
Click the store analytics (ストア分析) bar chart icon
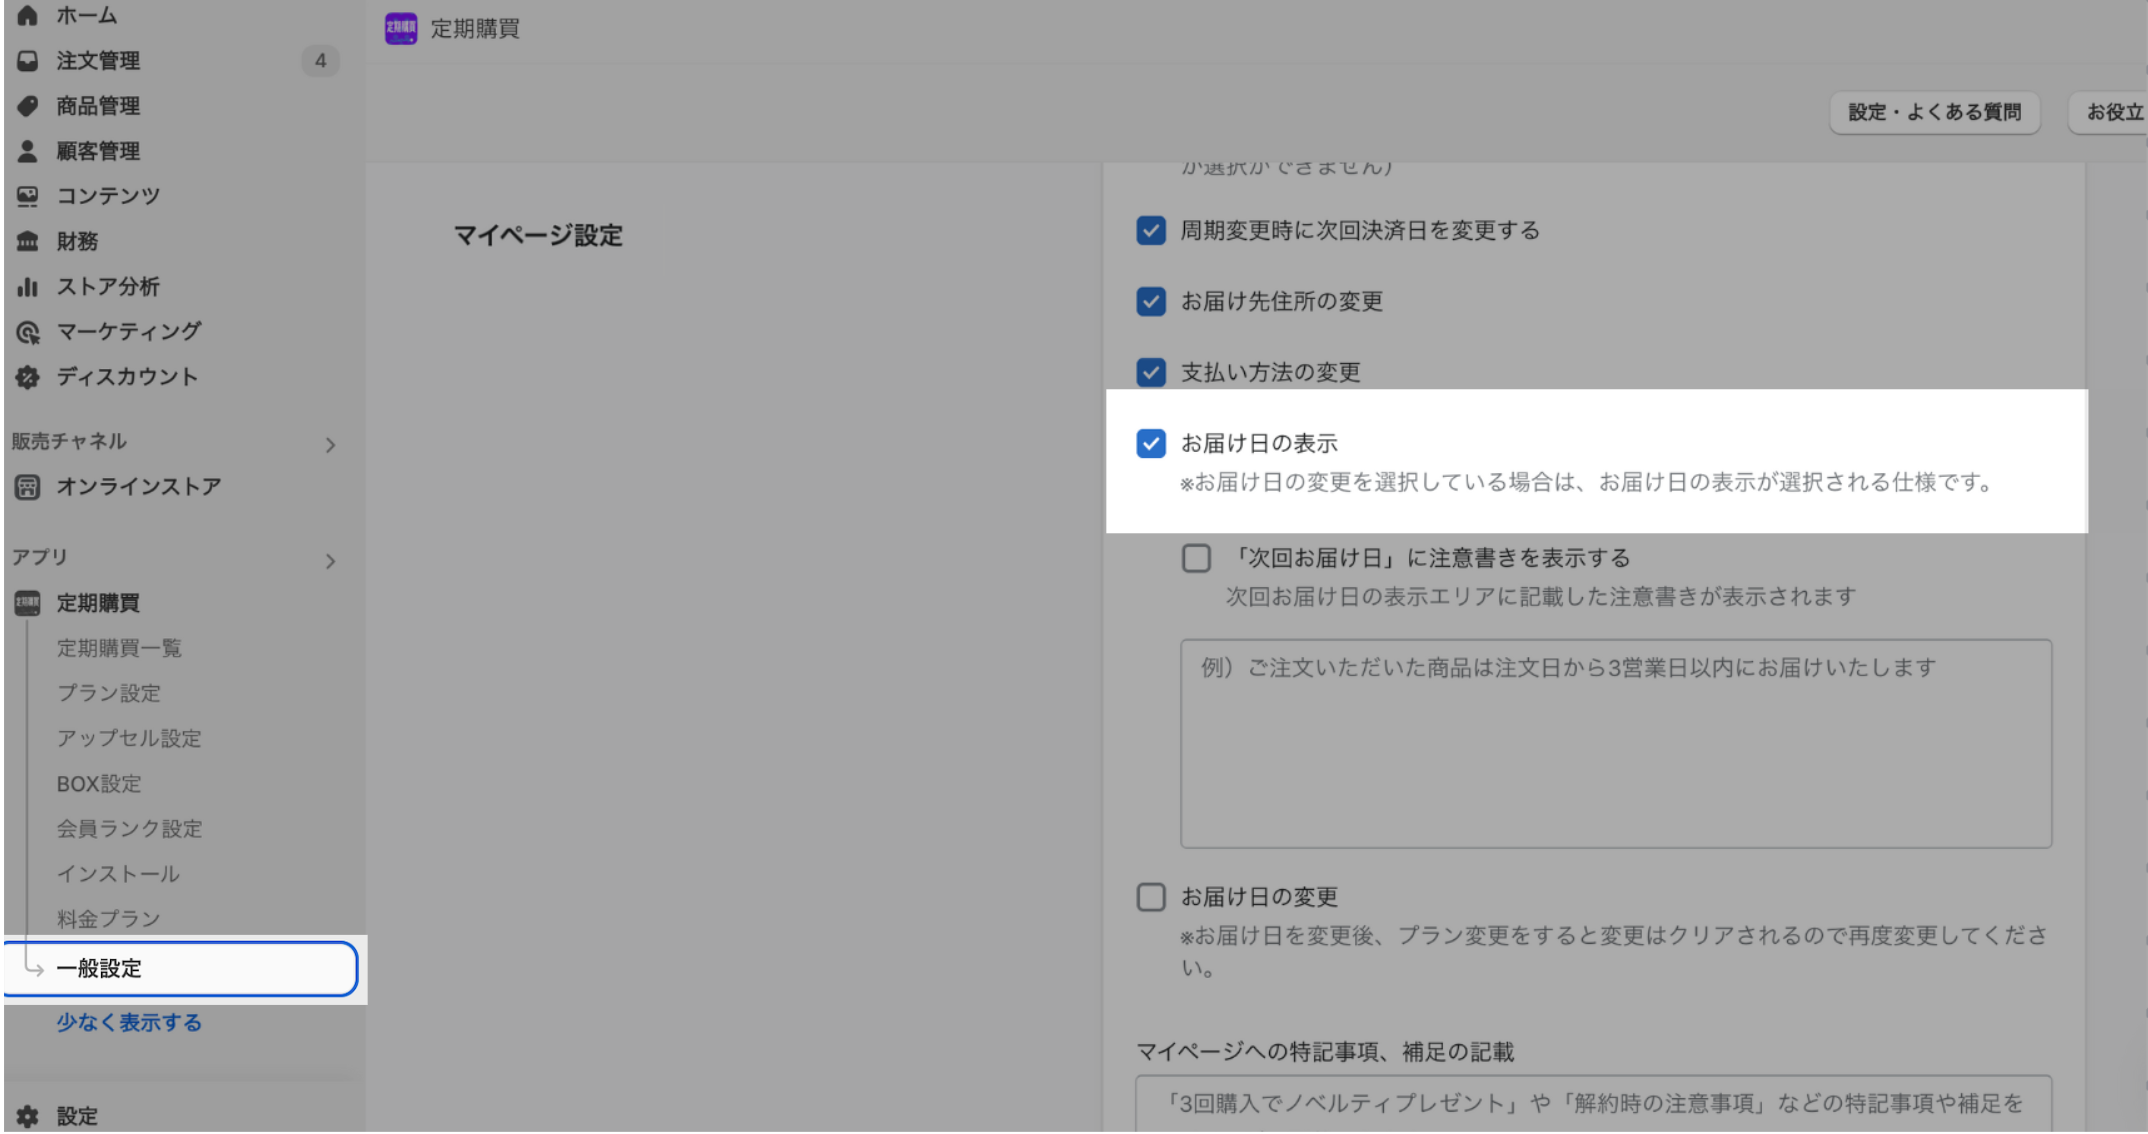pyautogui.click(x=28, y=287)
